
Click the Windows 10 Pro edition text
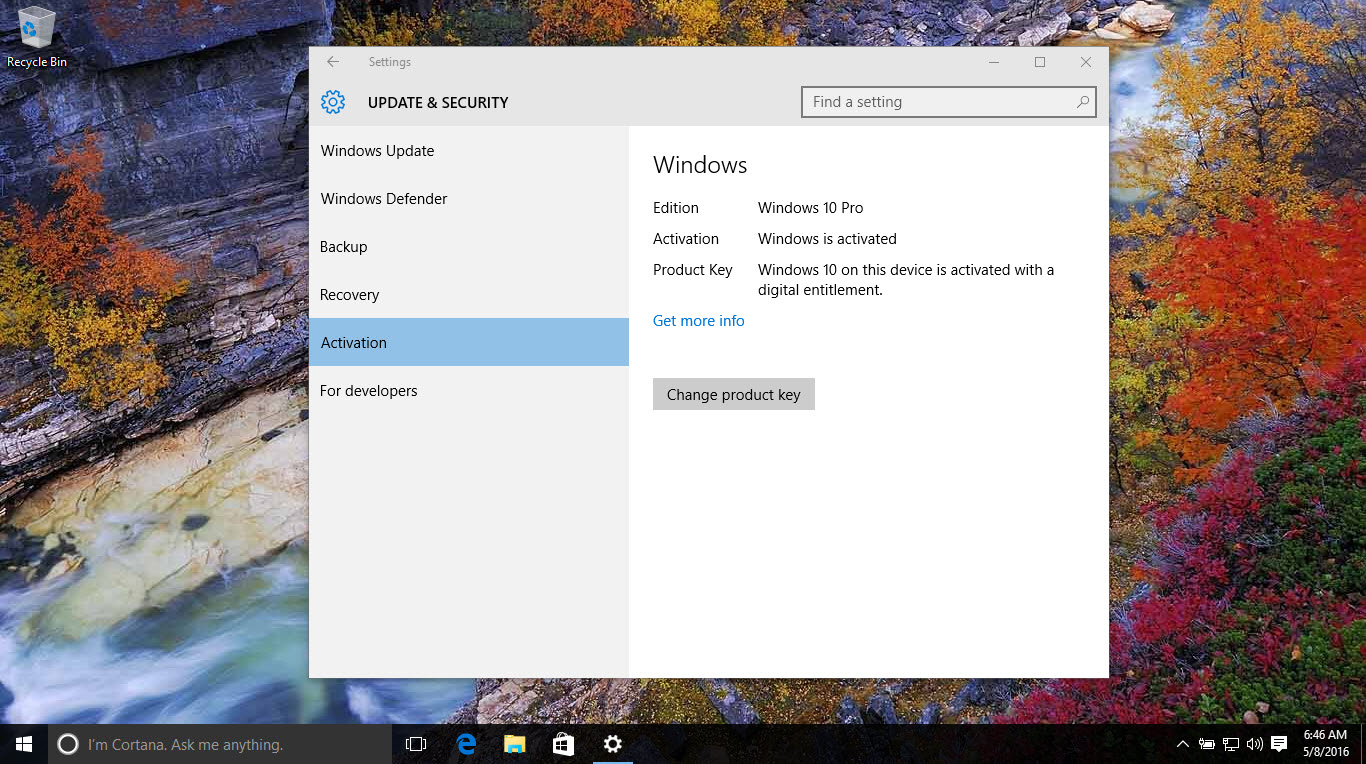(810, 208)
